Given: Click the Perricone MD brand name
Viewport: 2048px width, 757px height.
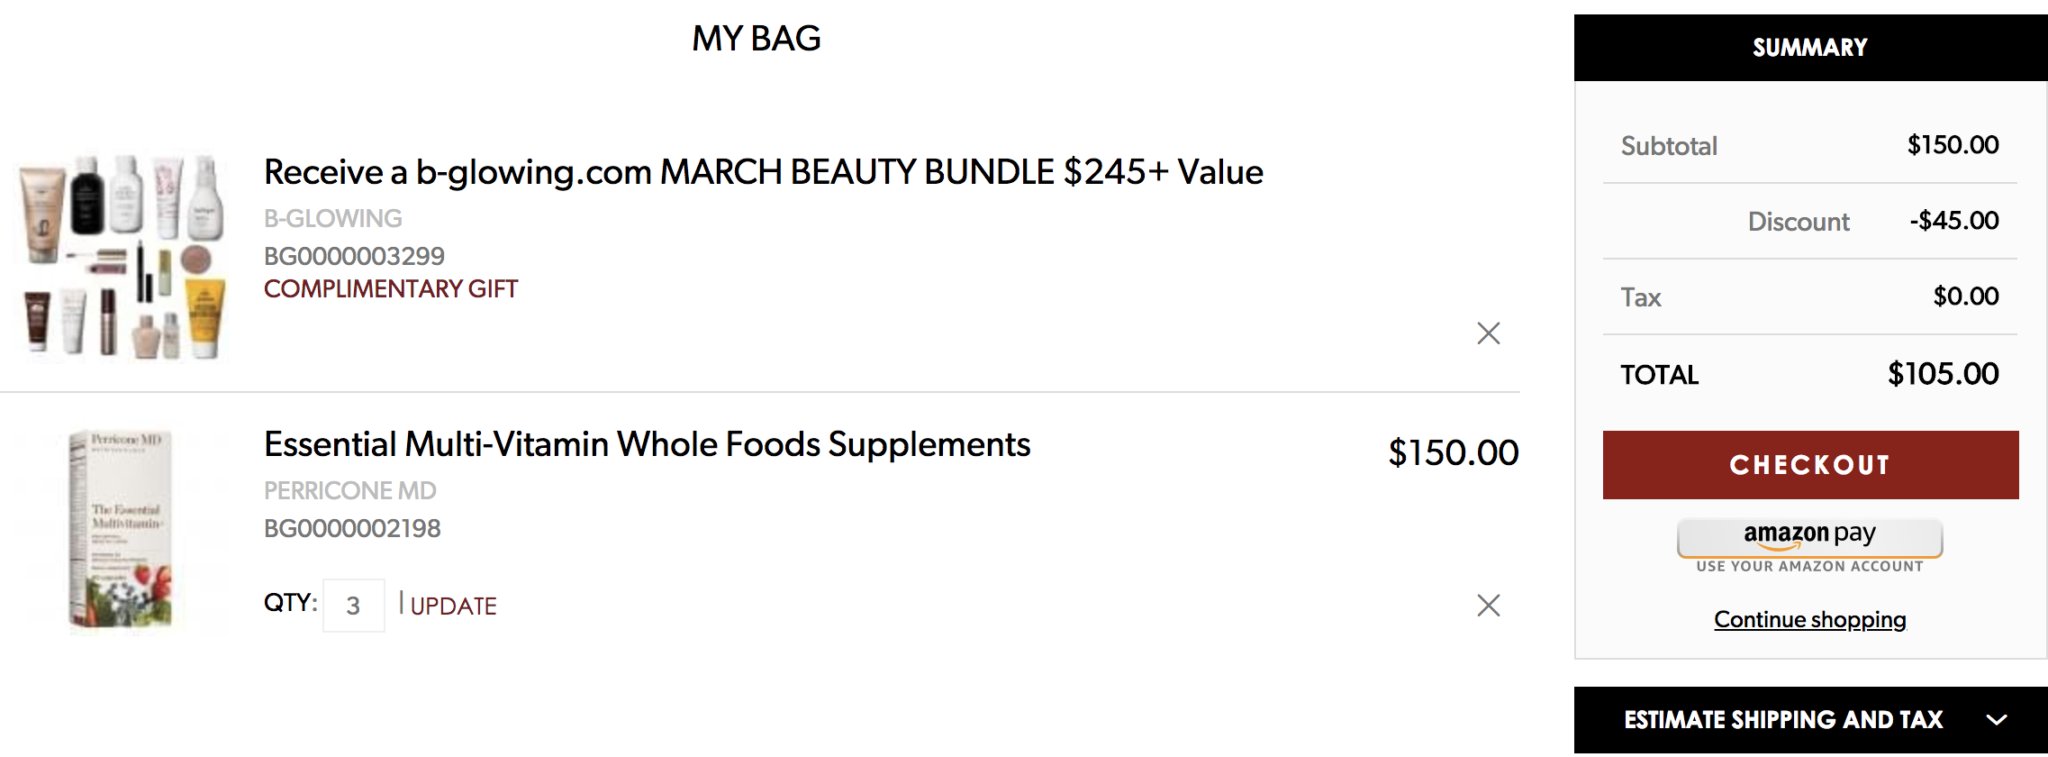Looking at the screenshot, I should pyautogui.click(x=350, y=491).
